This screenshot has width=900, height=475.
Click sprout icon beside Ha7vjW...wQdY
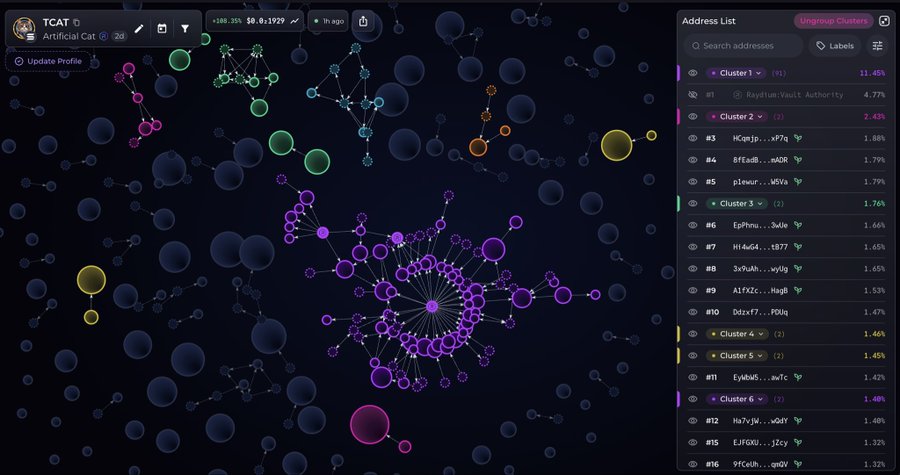[797, 421]
